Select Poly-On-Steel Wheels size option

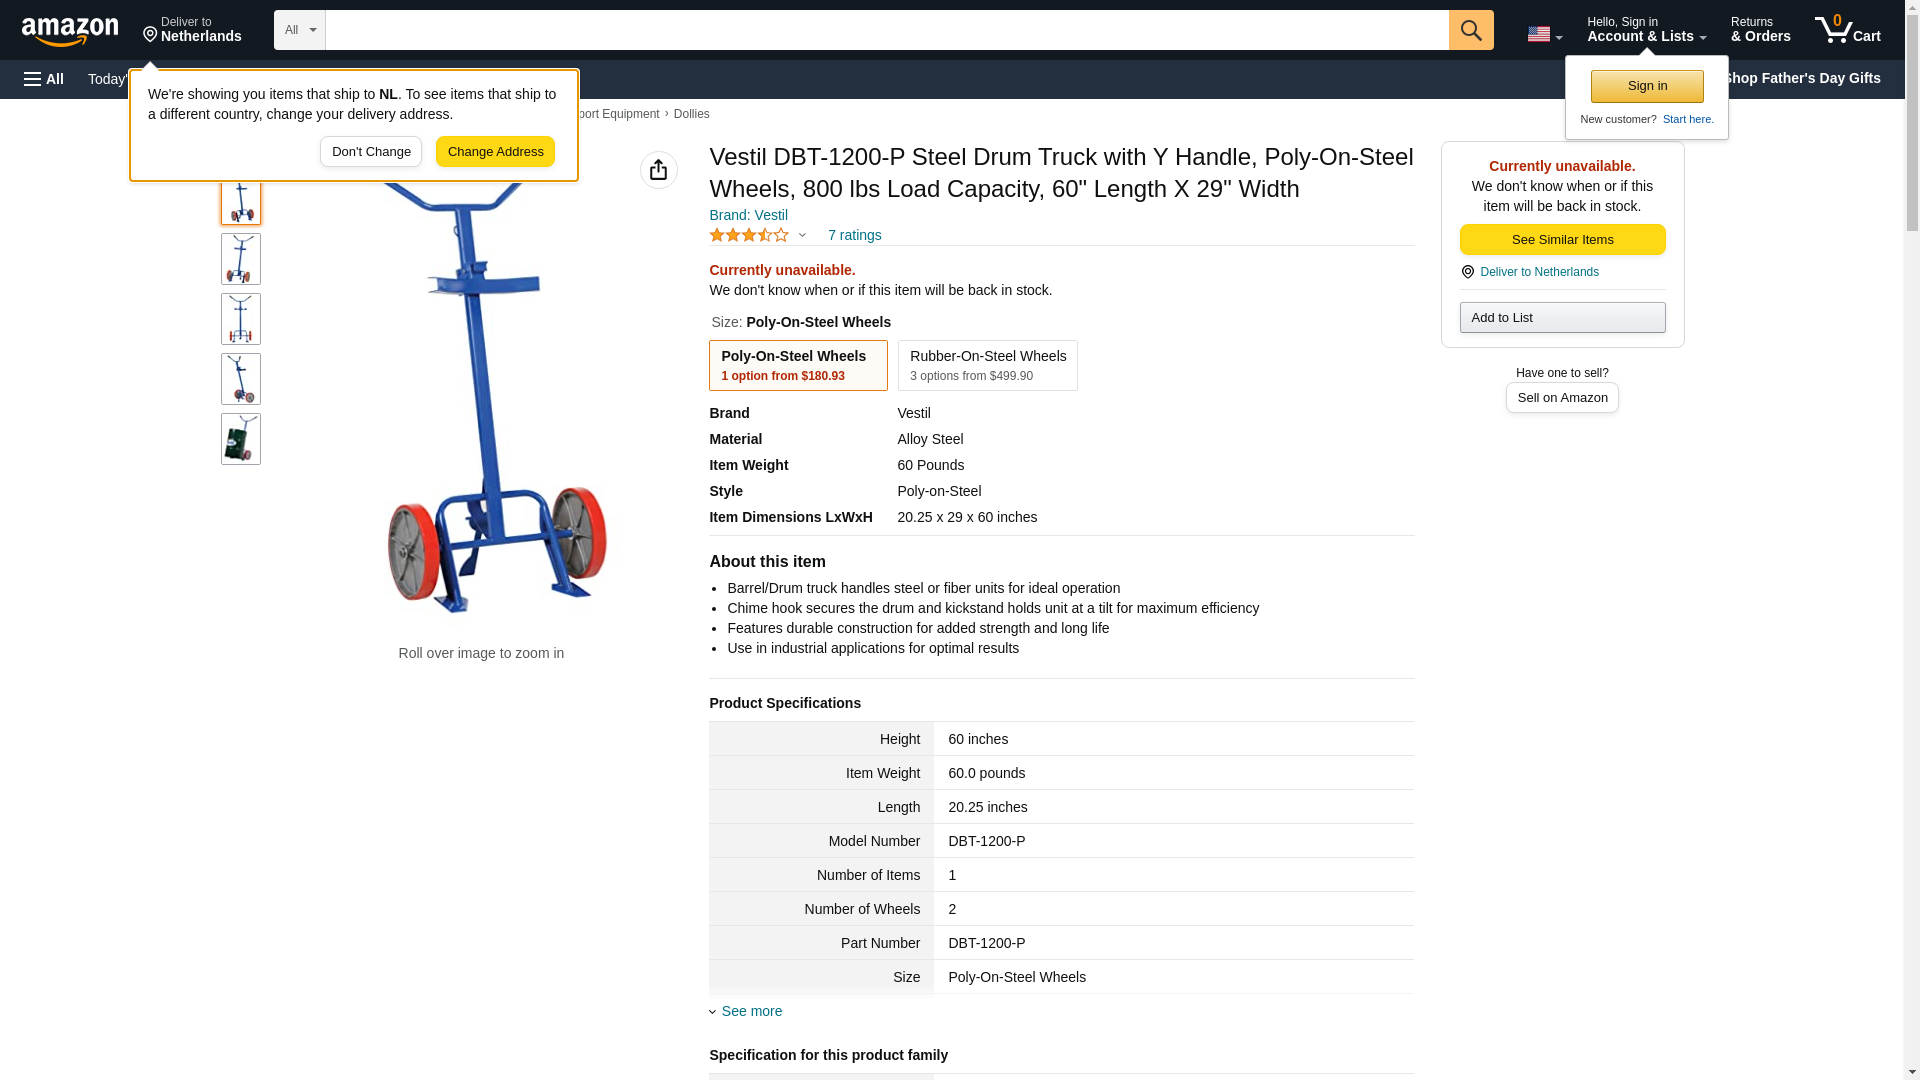click(x=797, y=365)
